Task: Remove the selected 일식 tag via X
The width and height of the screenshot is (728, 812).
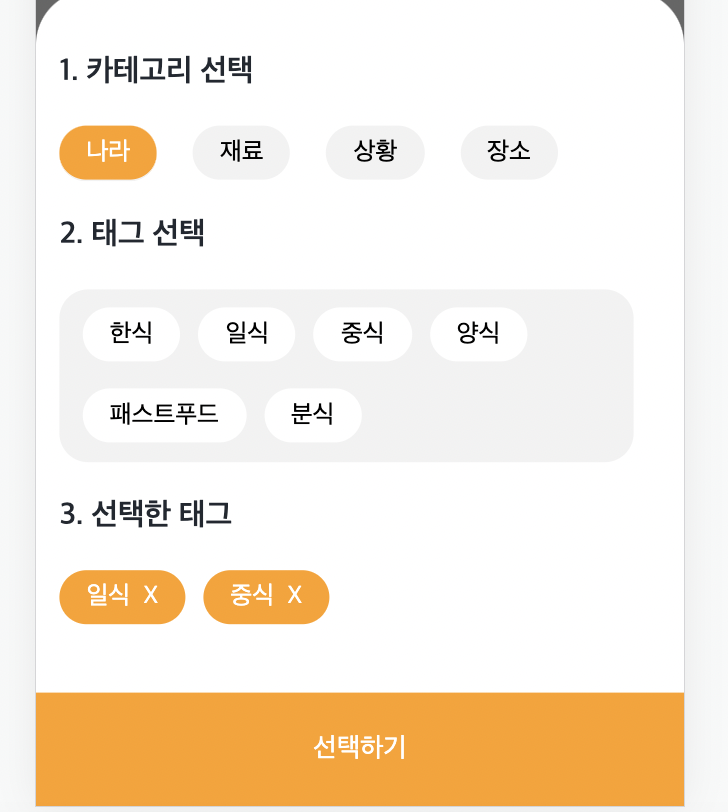Action: tap(151, 596)
